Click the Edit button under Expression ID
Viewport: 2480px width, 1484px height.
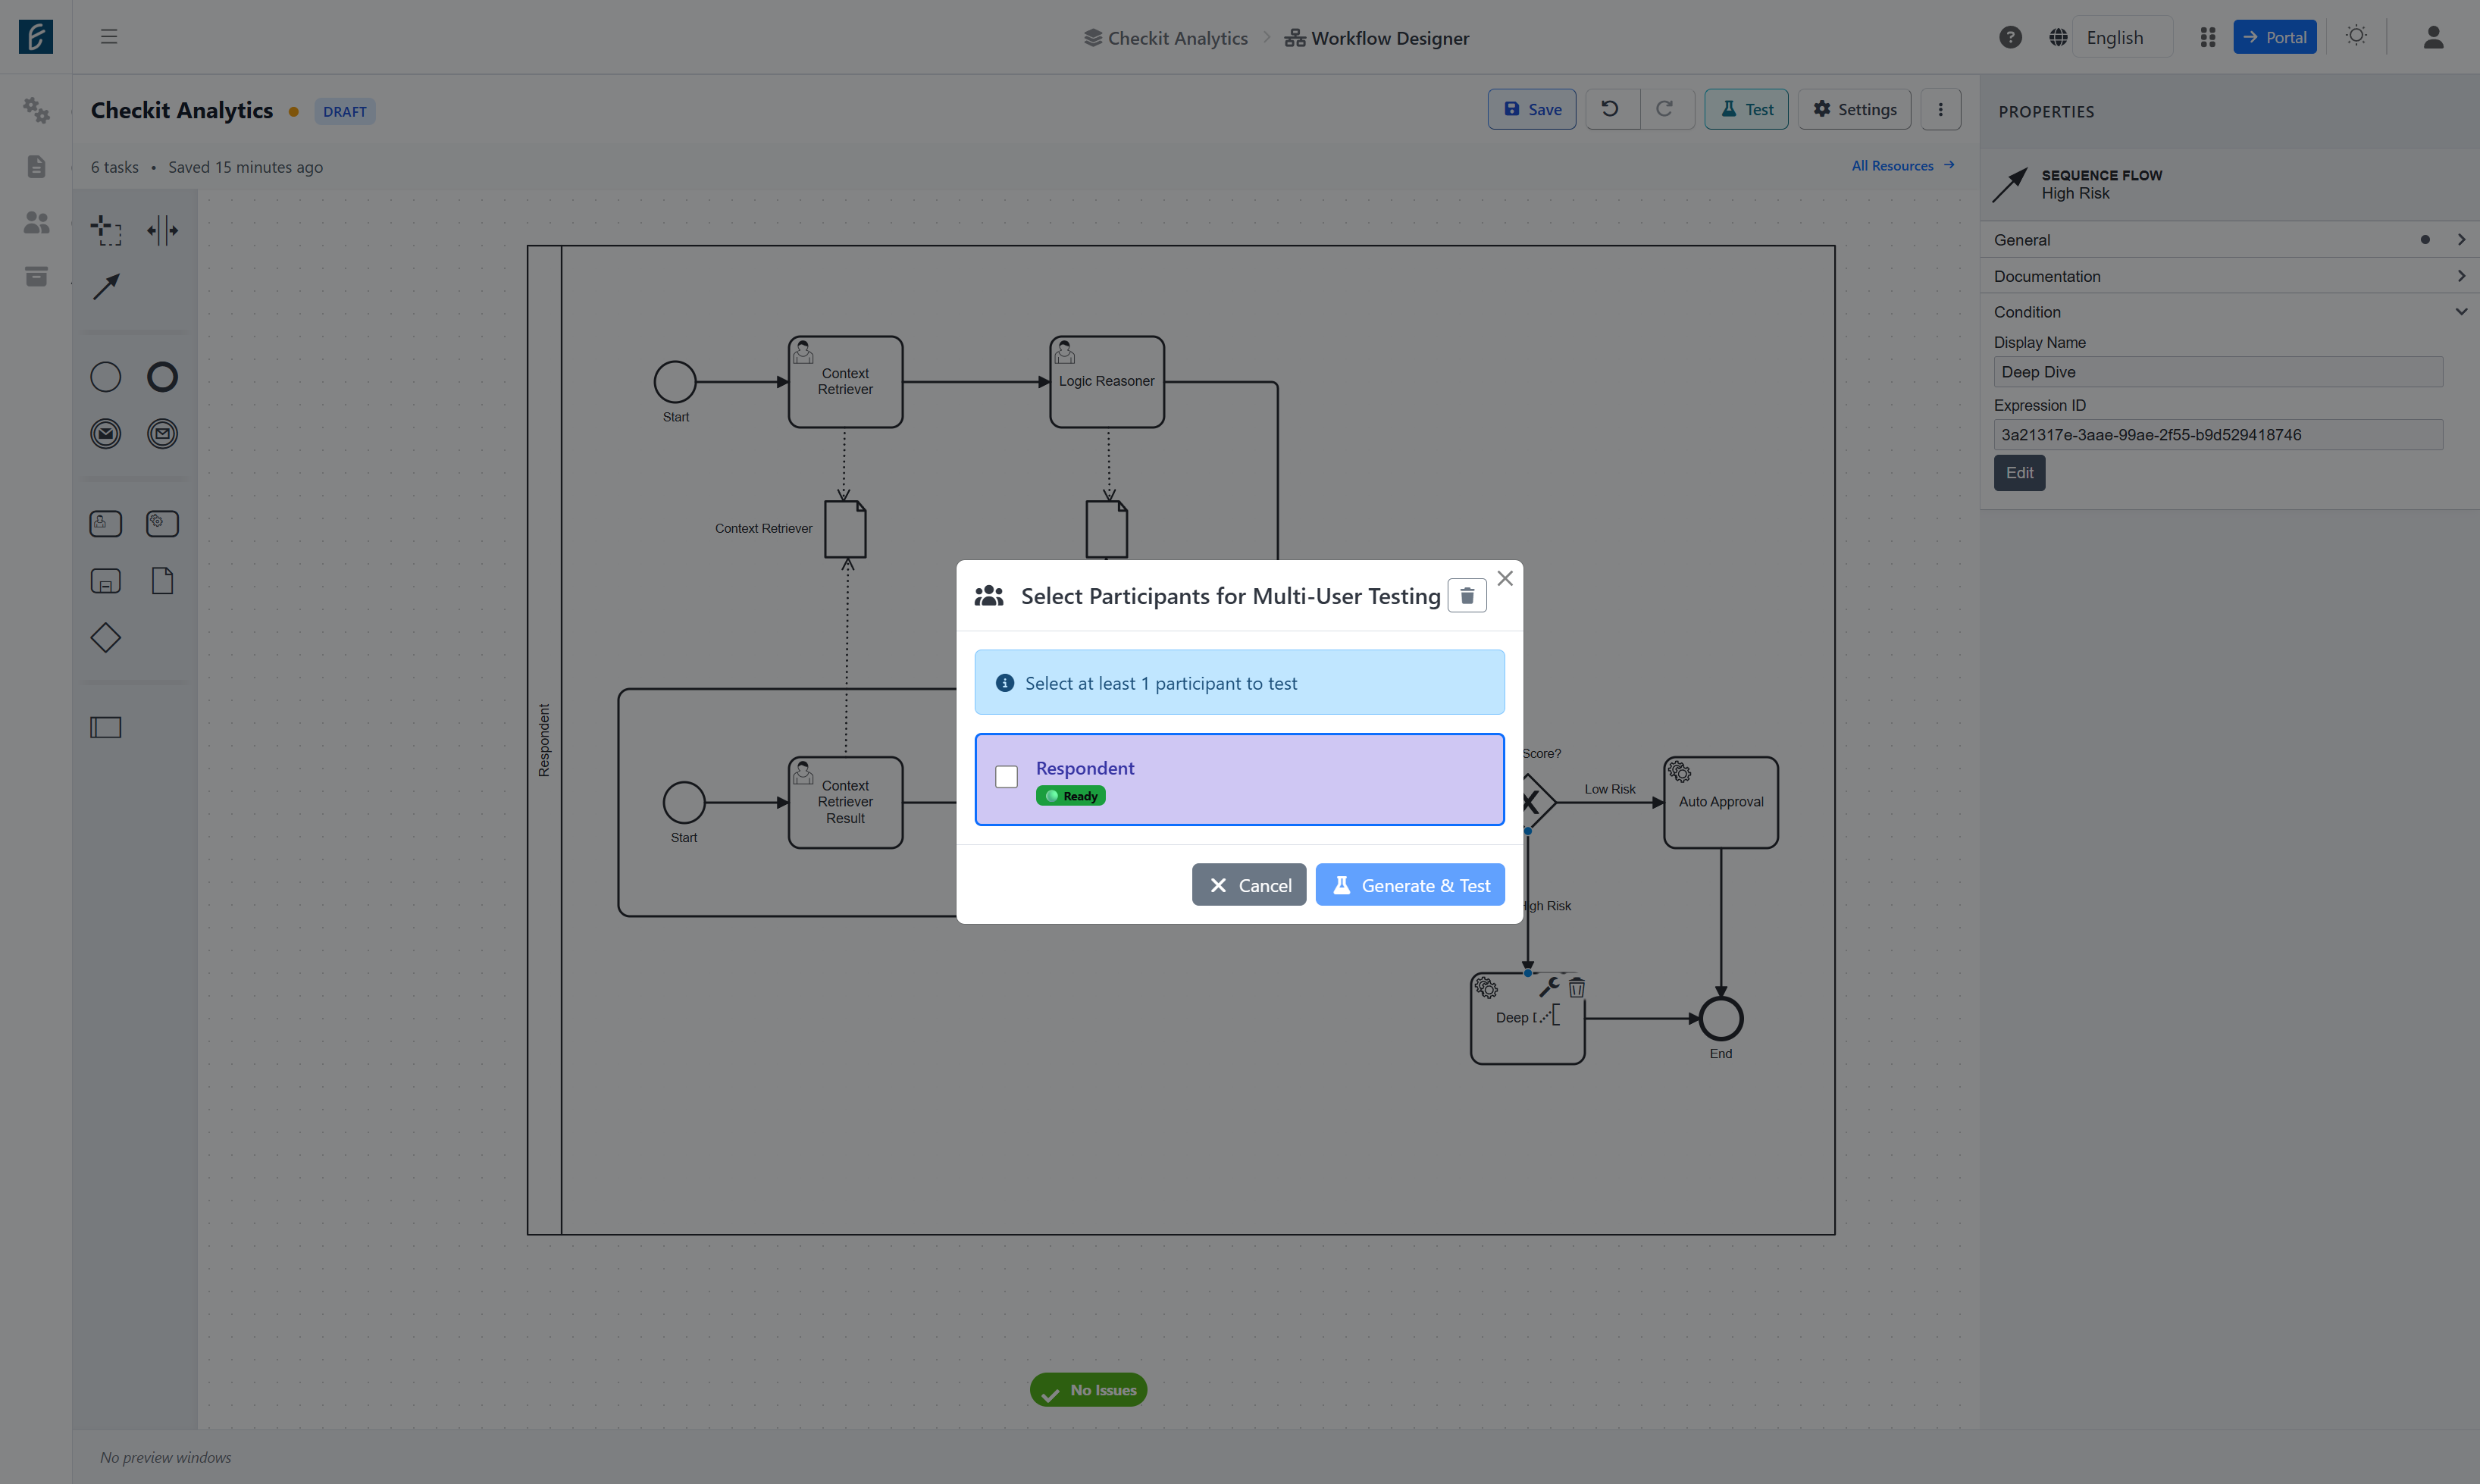click(2019, 473)
